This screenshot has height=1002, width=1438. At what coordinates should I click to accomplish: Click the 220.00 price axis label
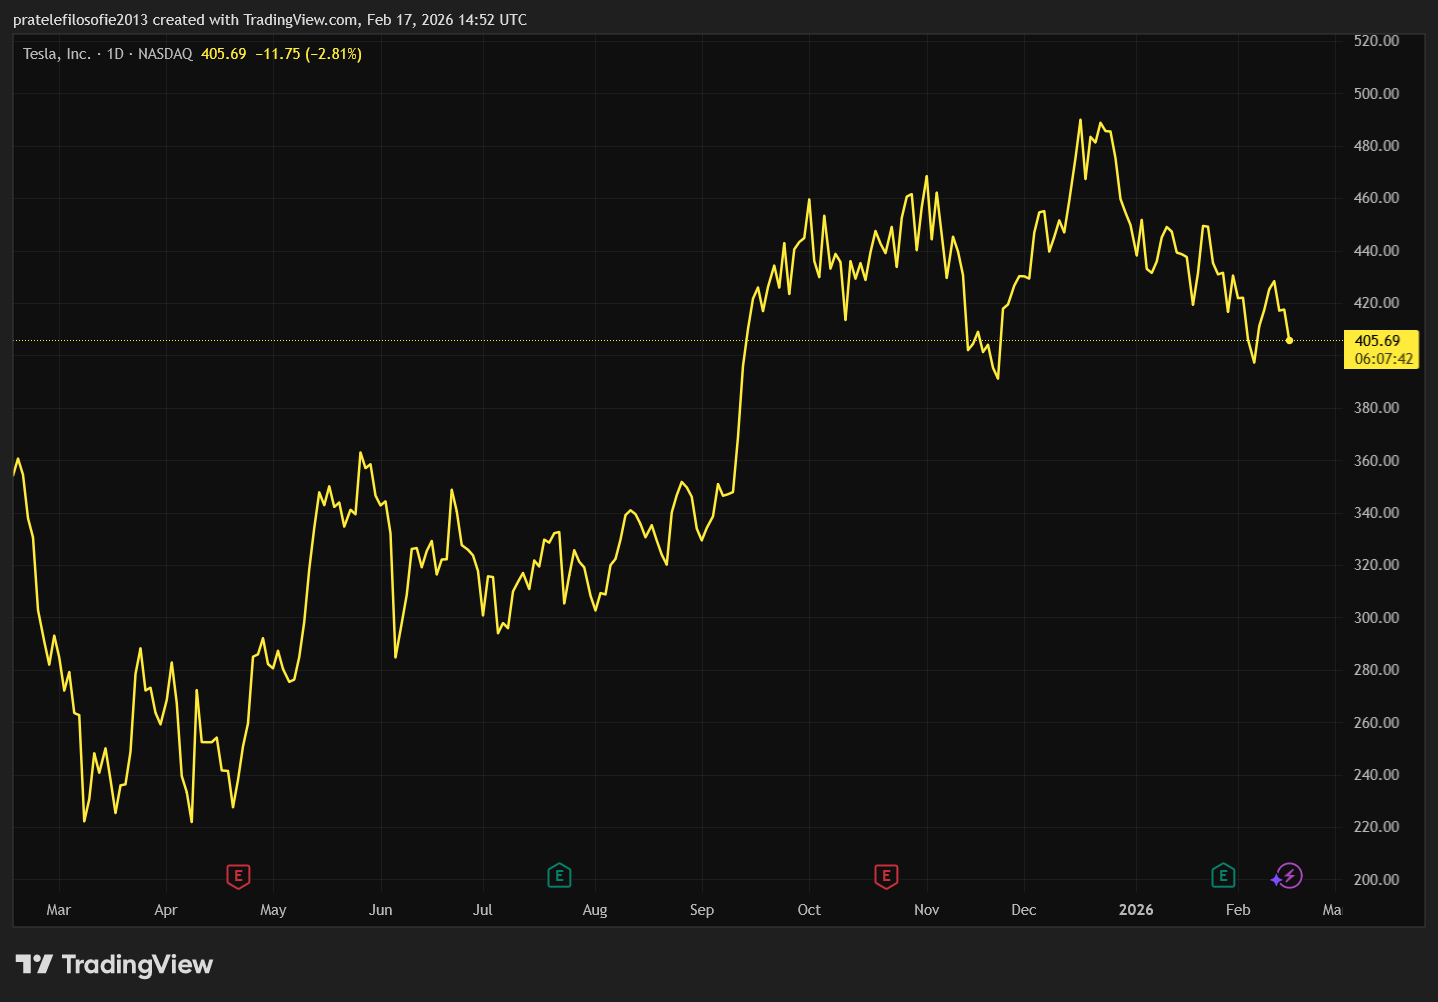1376,827
